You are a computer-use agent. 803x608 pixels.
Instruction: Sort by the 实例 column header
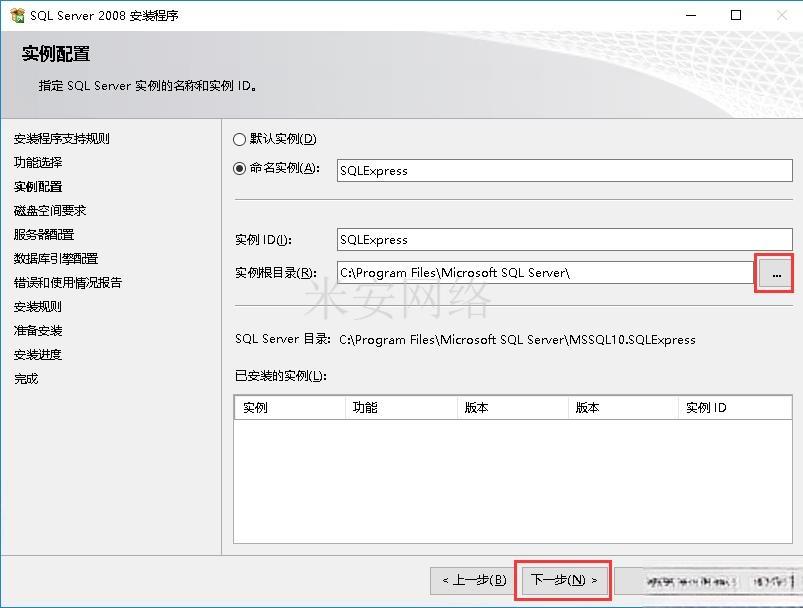point(290,408)
